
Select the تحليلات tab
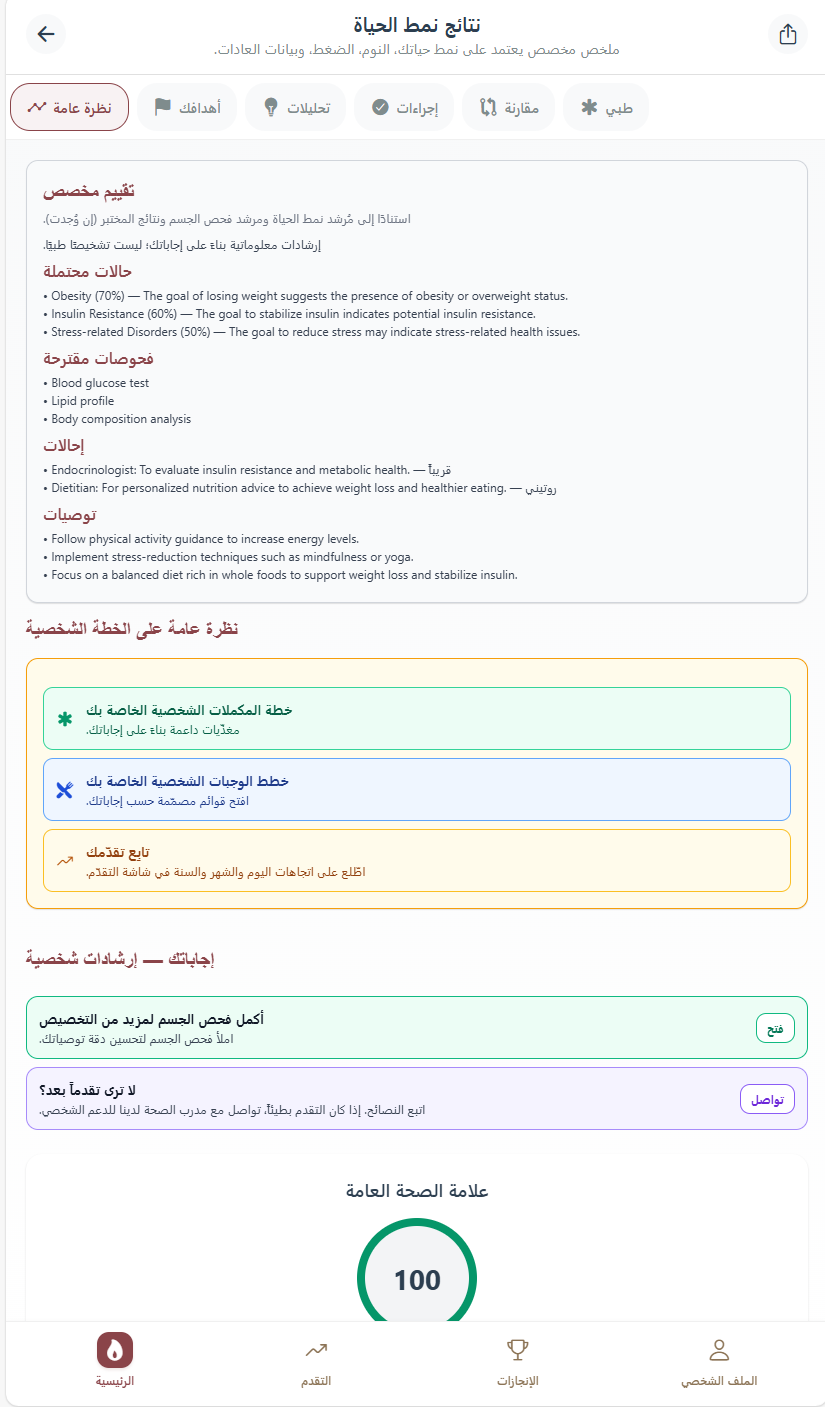tap(296, 107)
